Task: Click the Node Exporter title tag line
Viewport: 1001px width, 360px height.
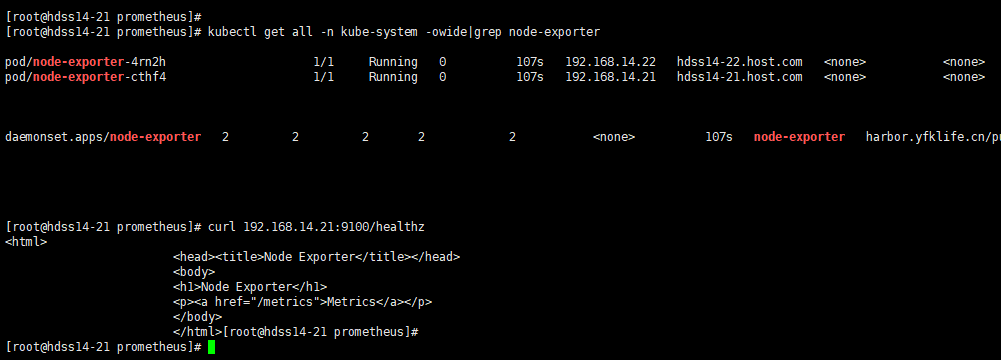Action: coord(317,257)
